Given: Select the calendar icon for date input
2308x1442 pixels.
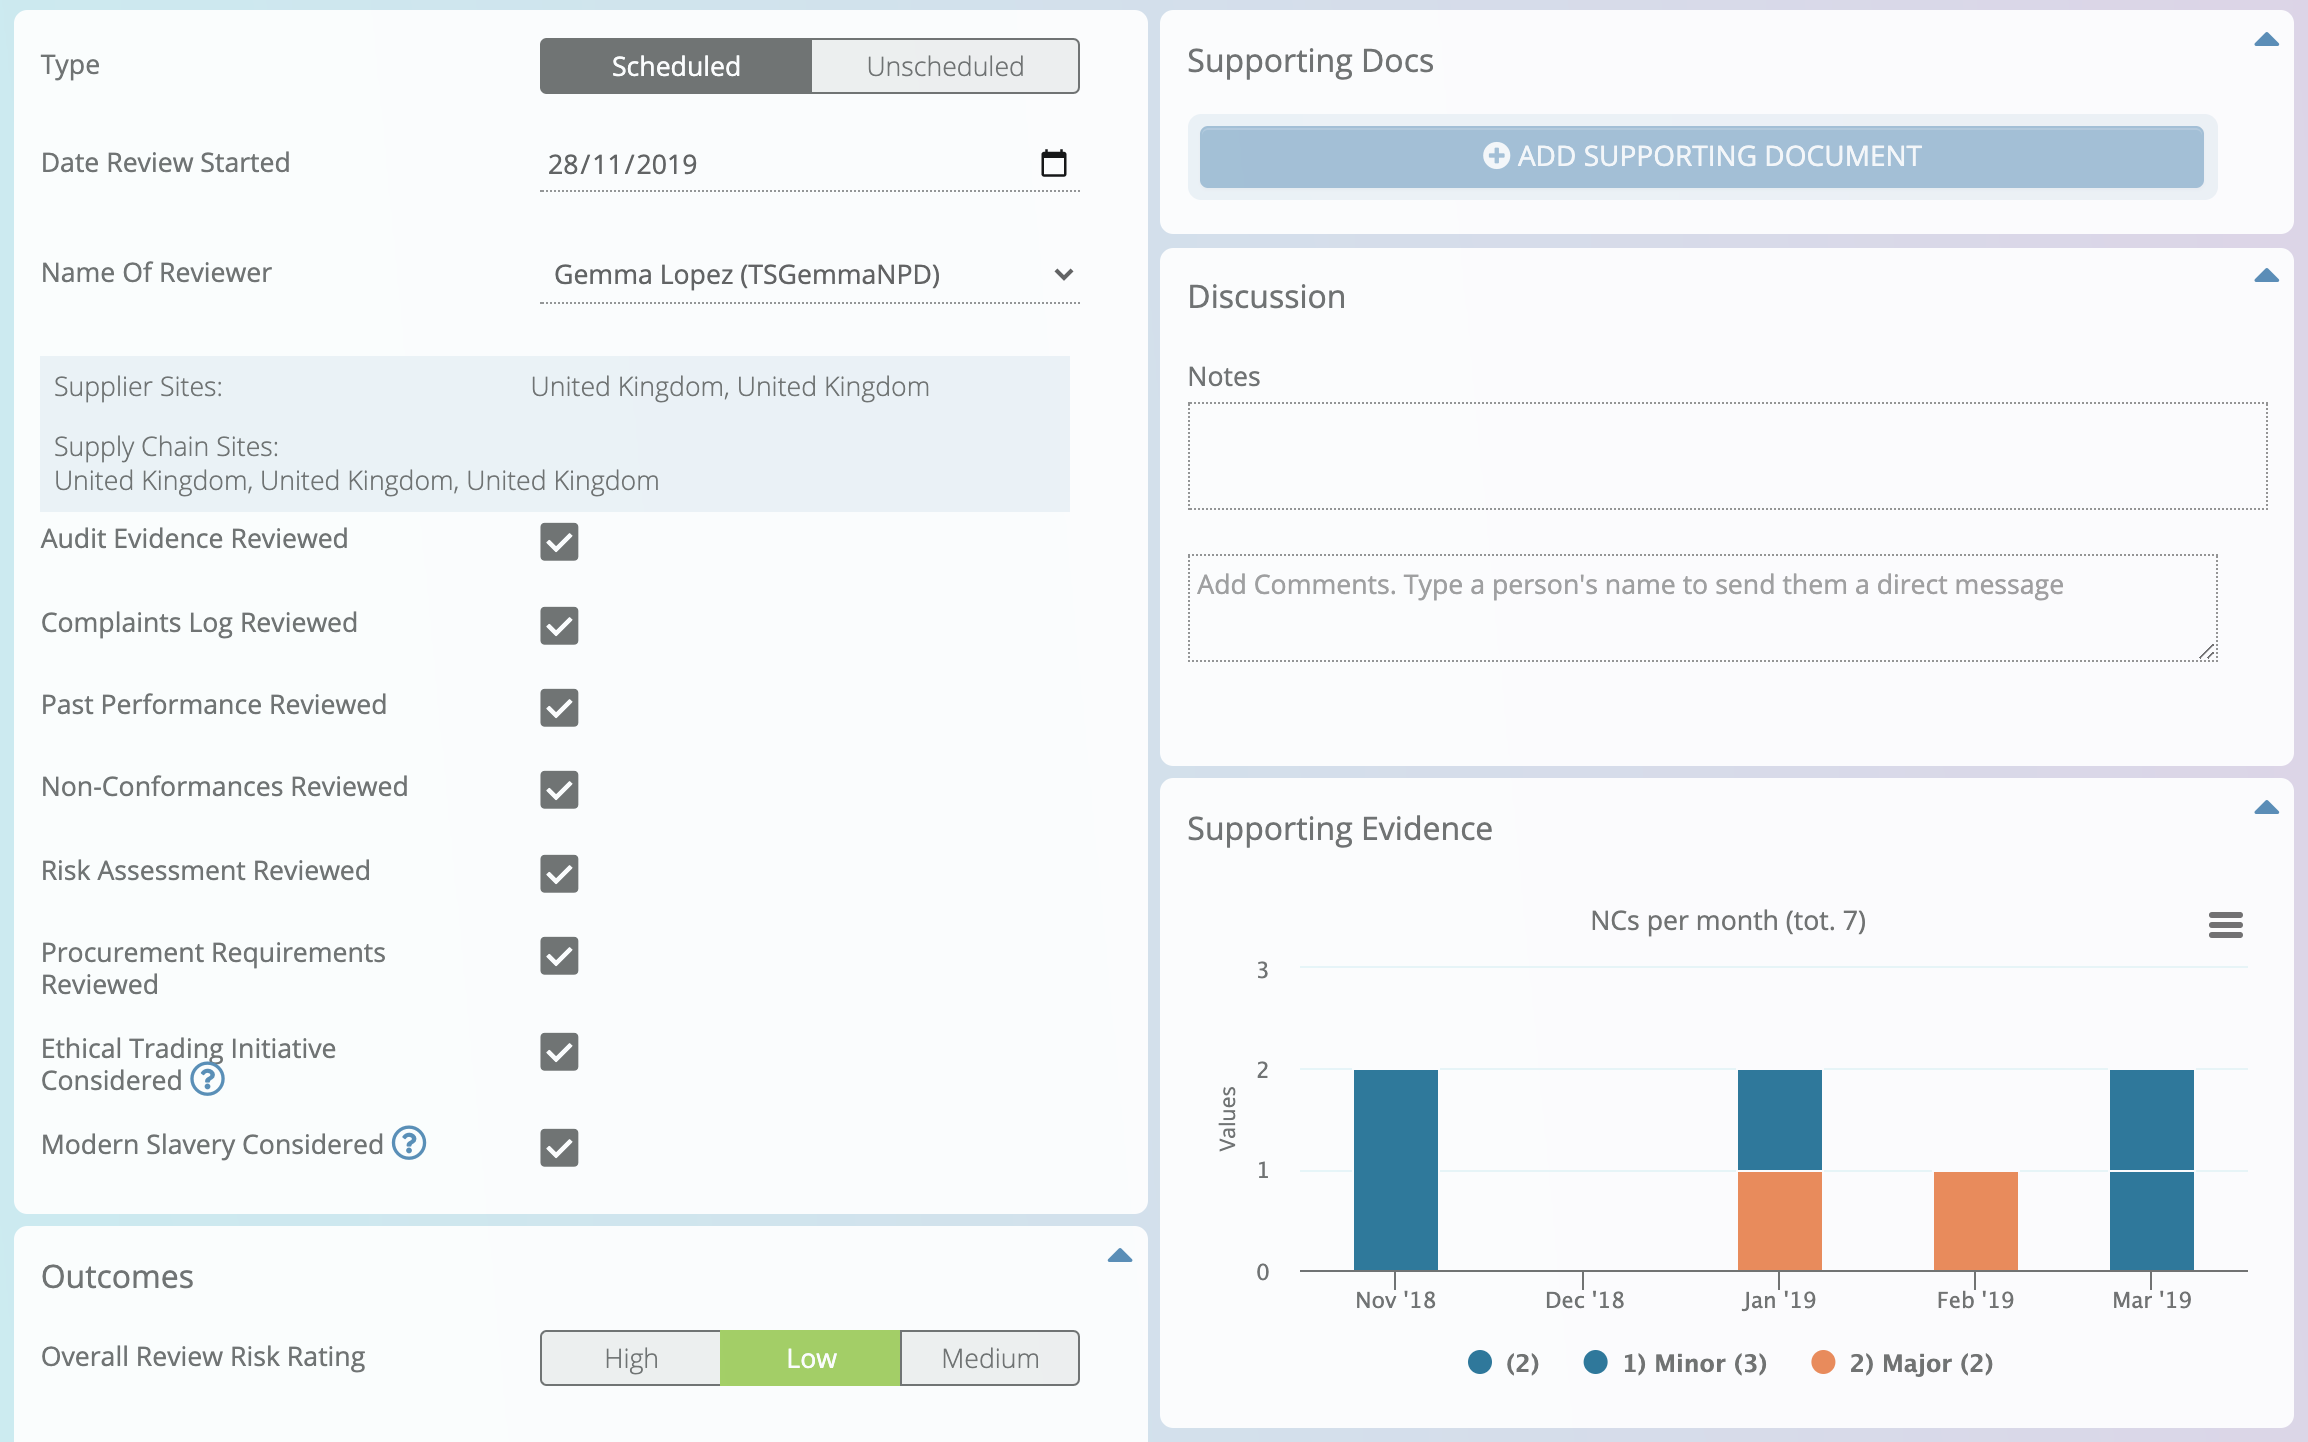Looking at the screenshot, I should point(1054,161).
